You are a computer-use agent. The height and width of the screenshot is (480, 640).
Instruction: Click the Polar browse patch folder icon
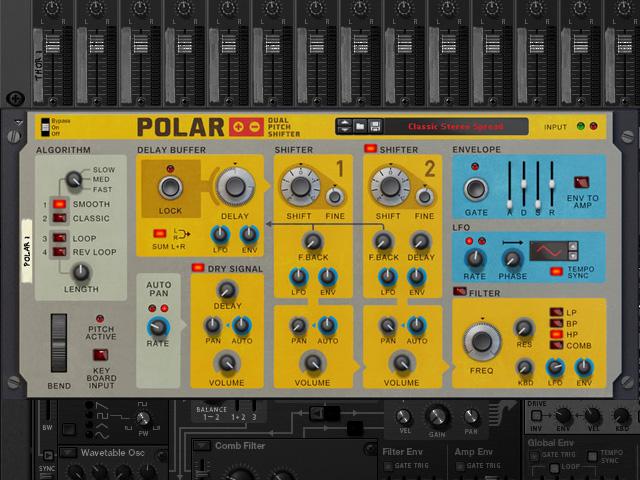360,127
